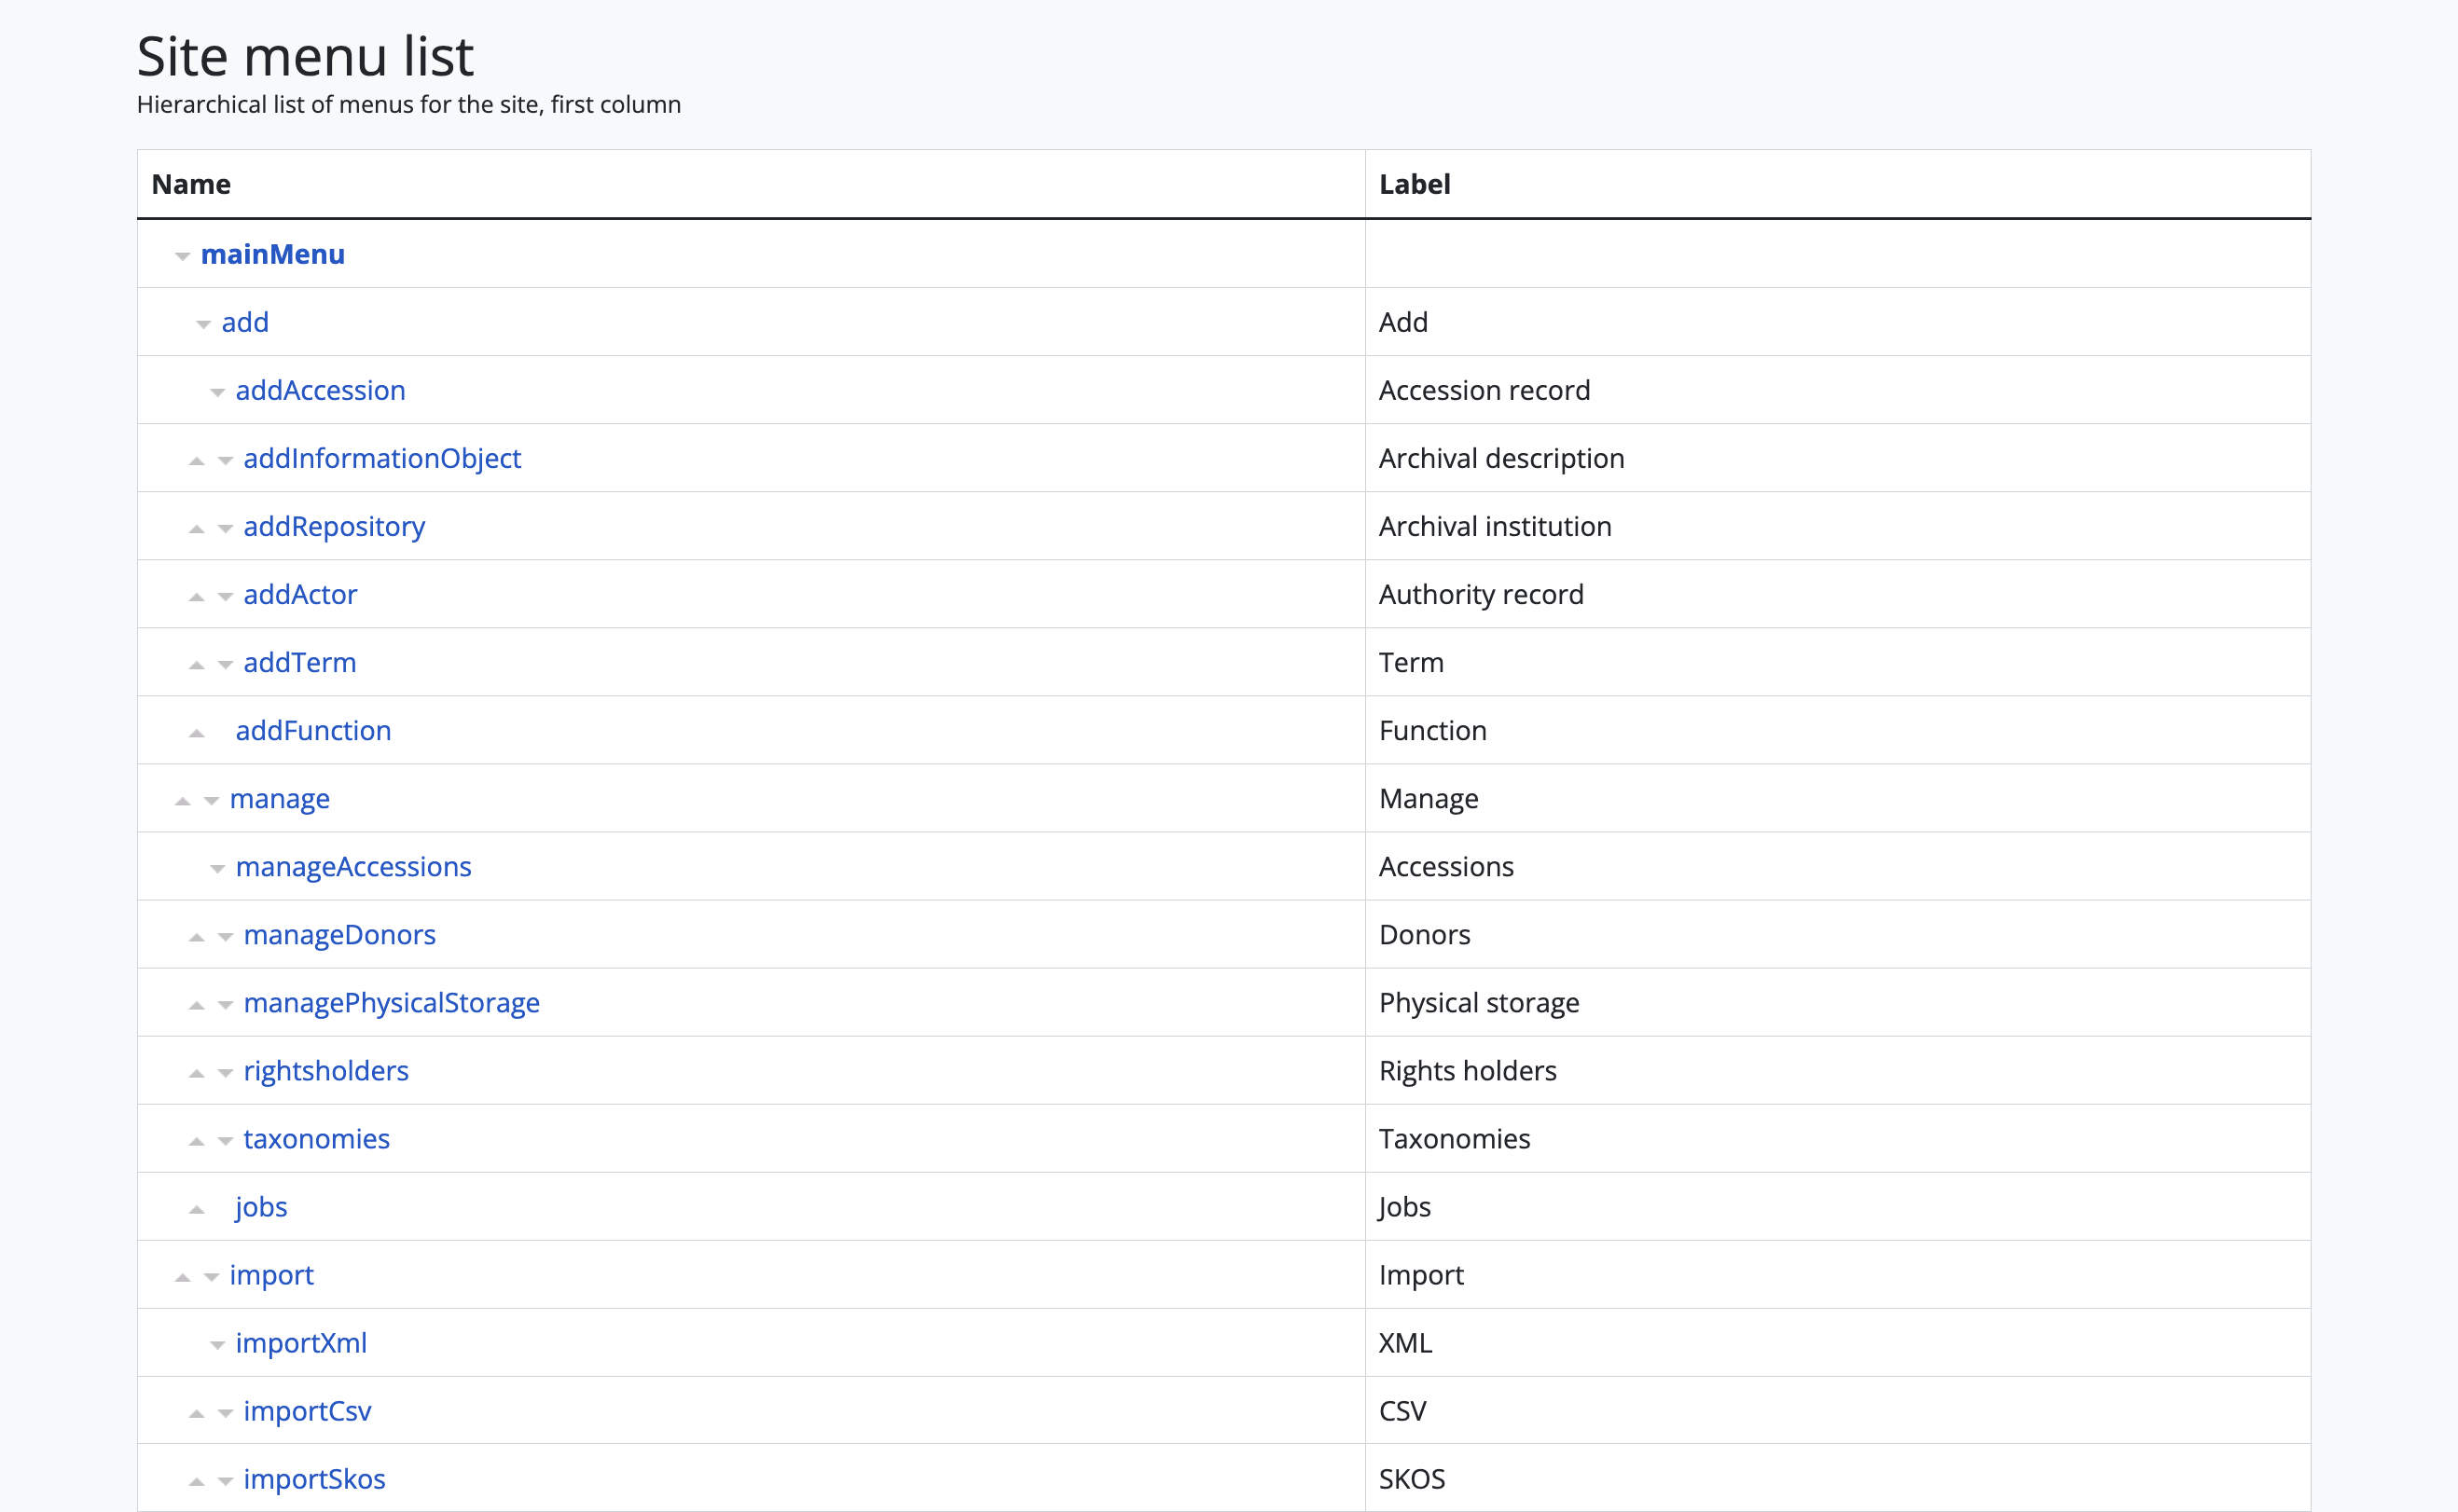Screen dimensions: 2458x1512
Task: Click down arrow next to manageAccessions
Action: [x=217, y=868]
